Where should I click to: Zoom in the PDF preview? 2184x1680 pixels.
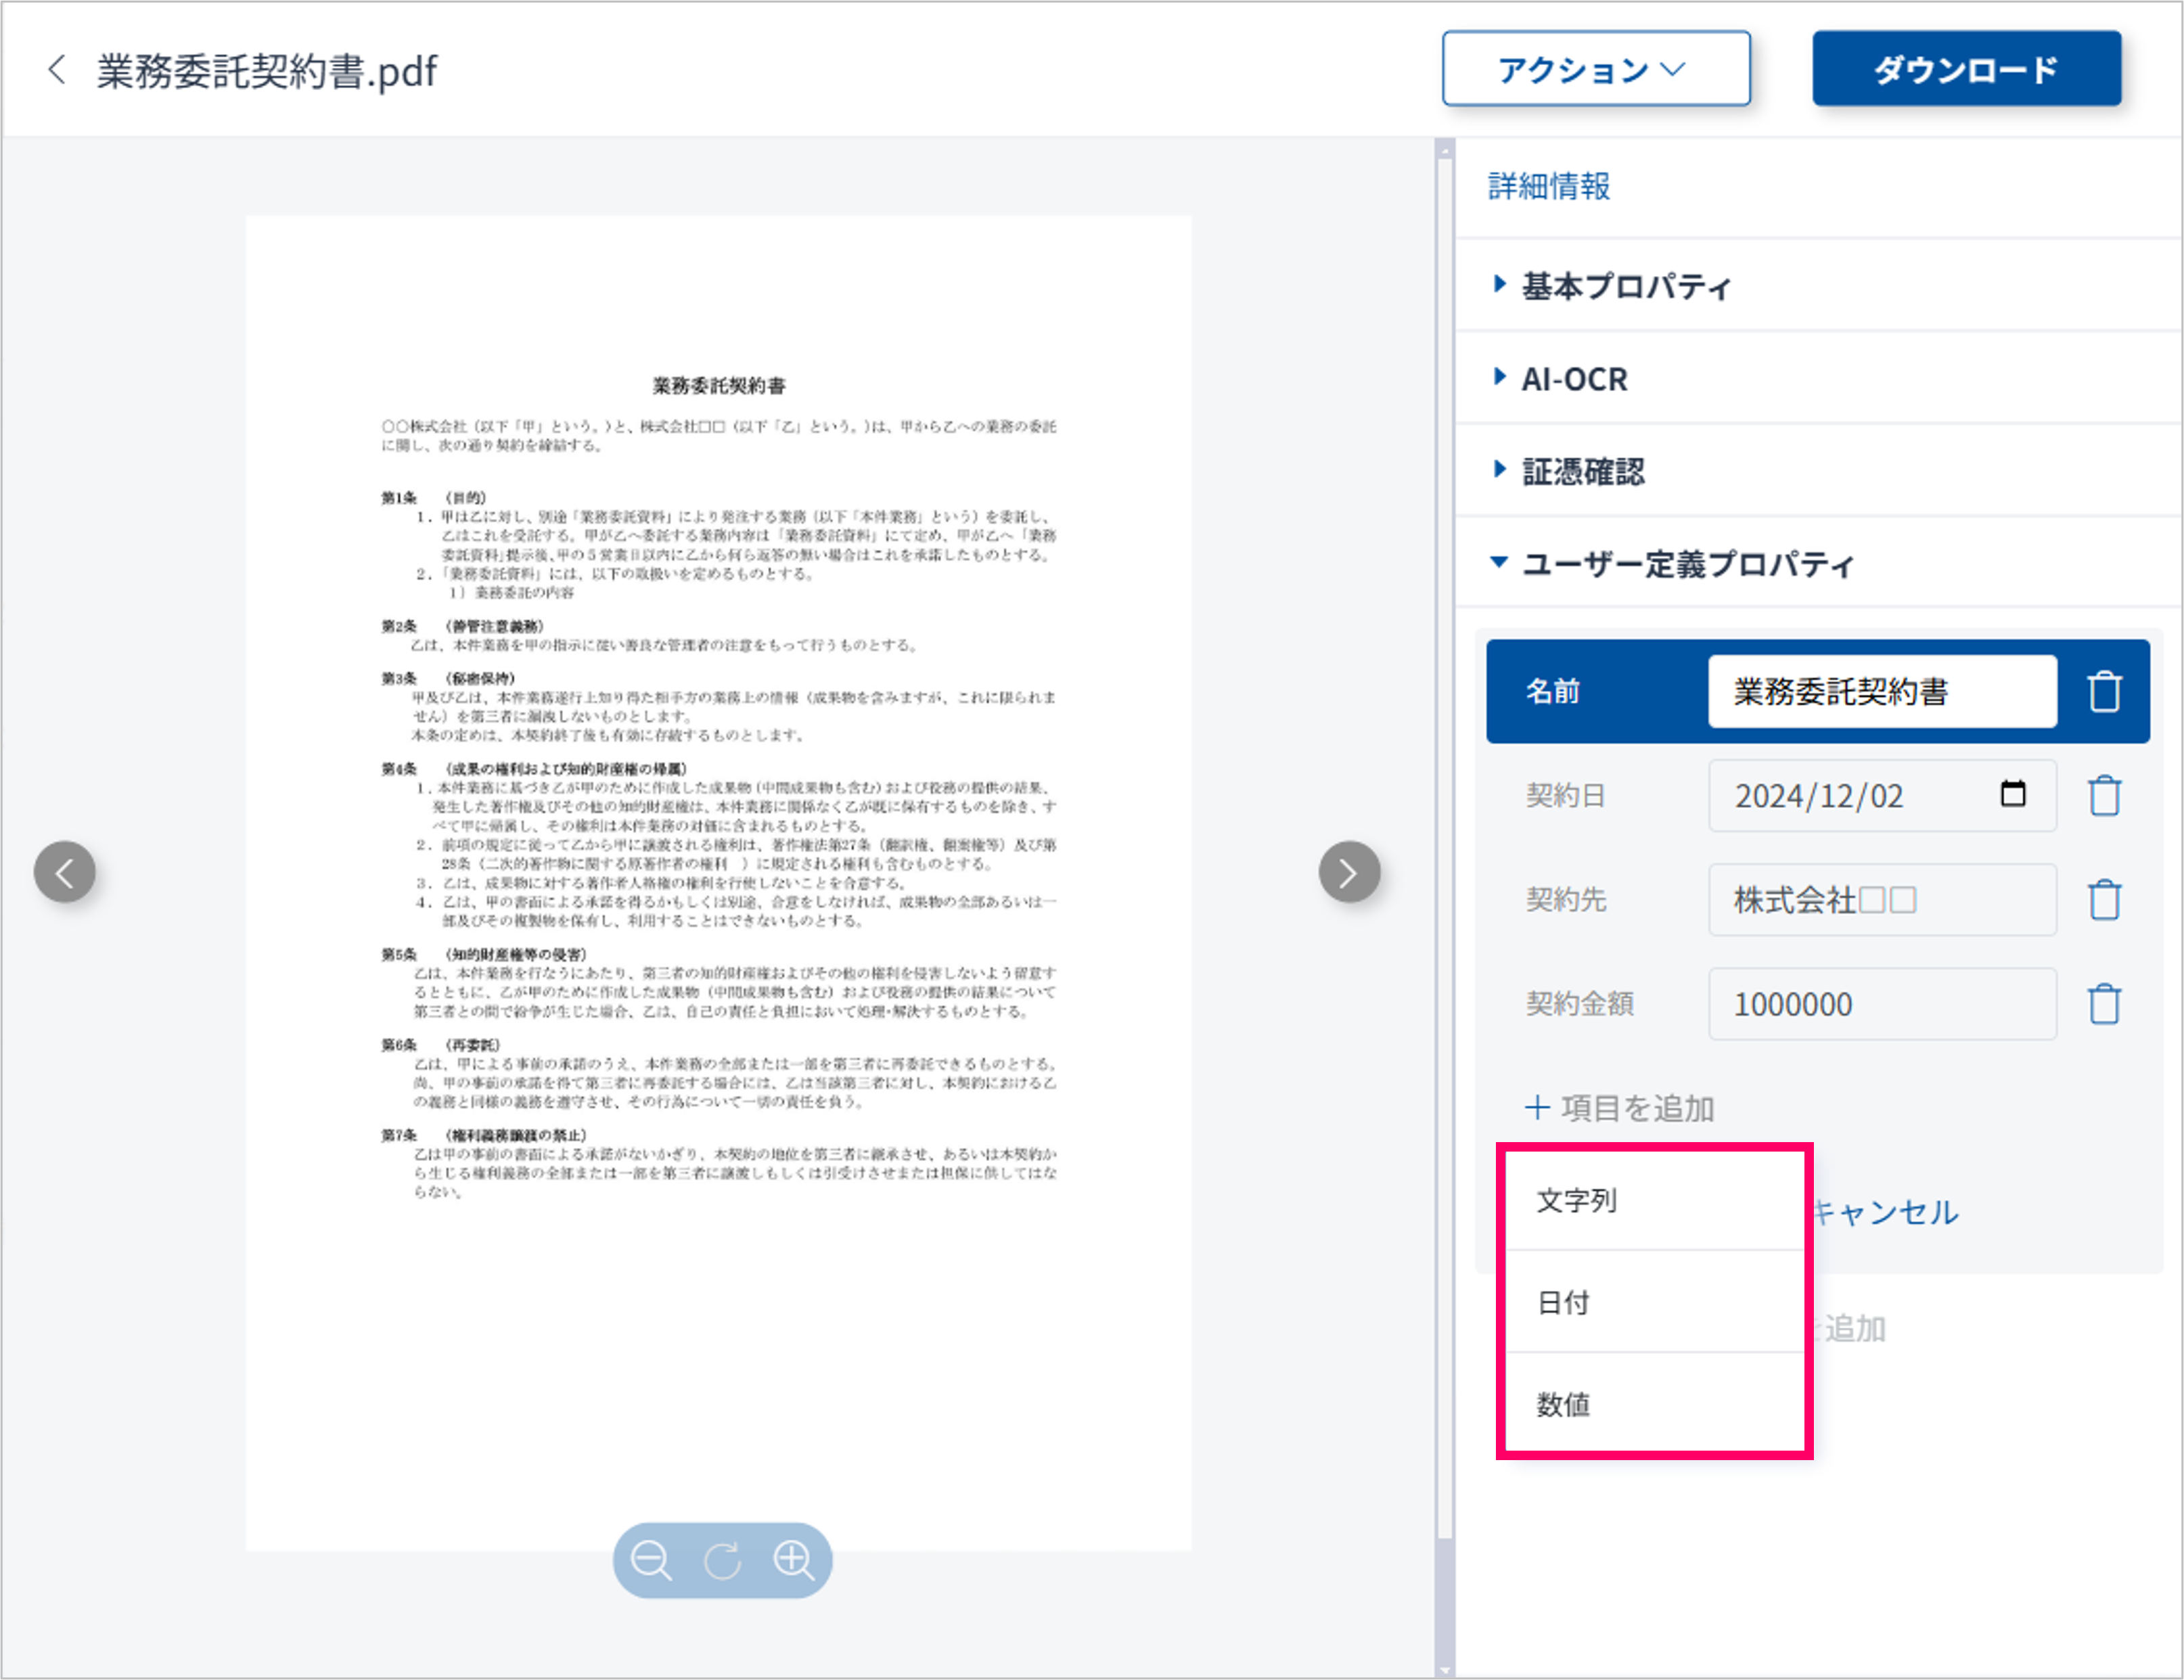click(x=794, y=1560)
